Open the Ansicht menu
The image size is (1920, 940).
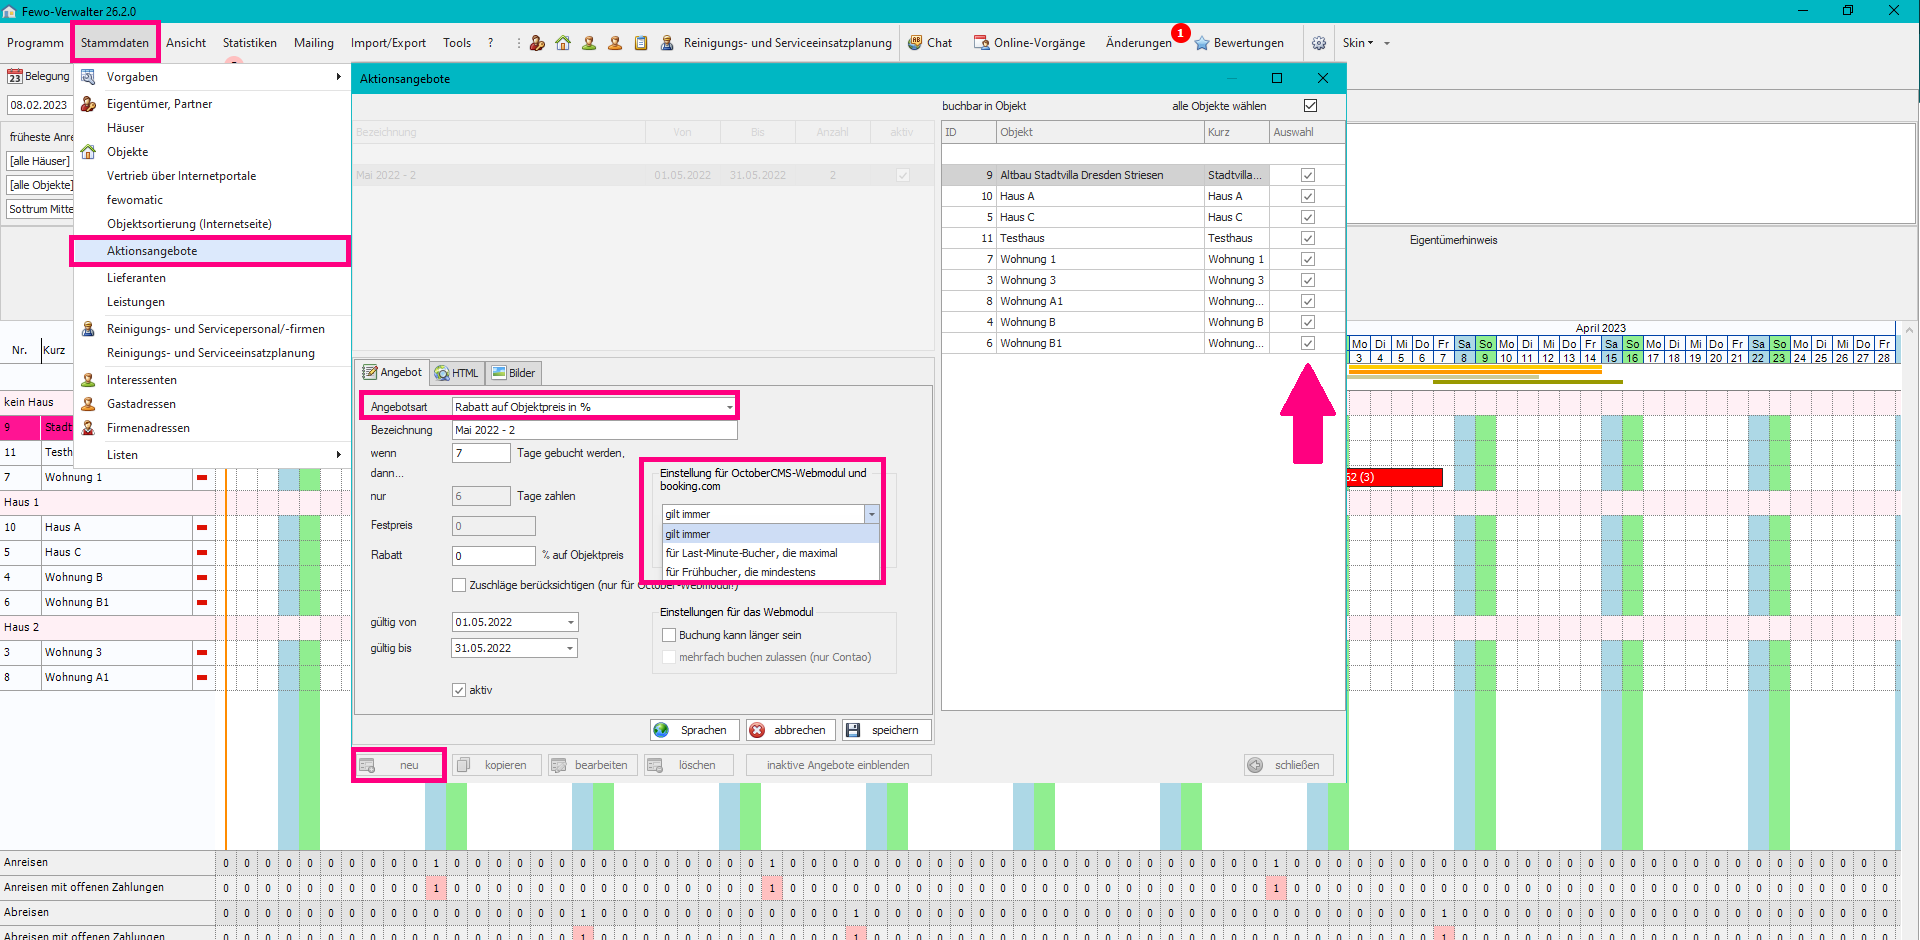pyautogui.click(x=186, y=43)
